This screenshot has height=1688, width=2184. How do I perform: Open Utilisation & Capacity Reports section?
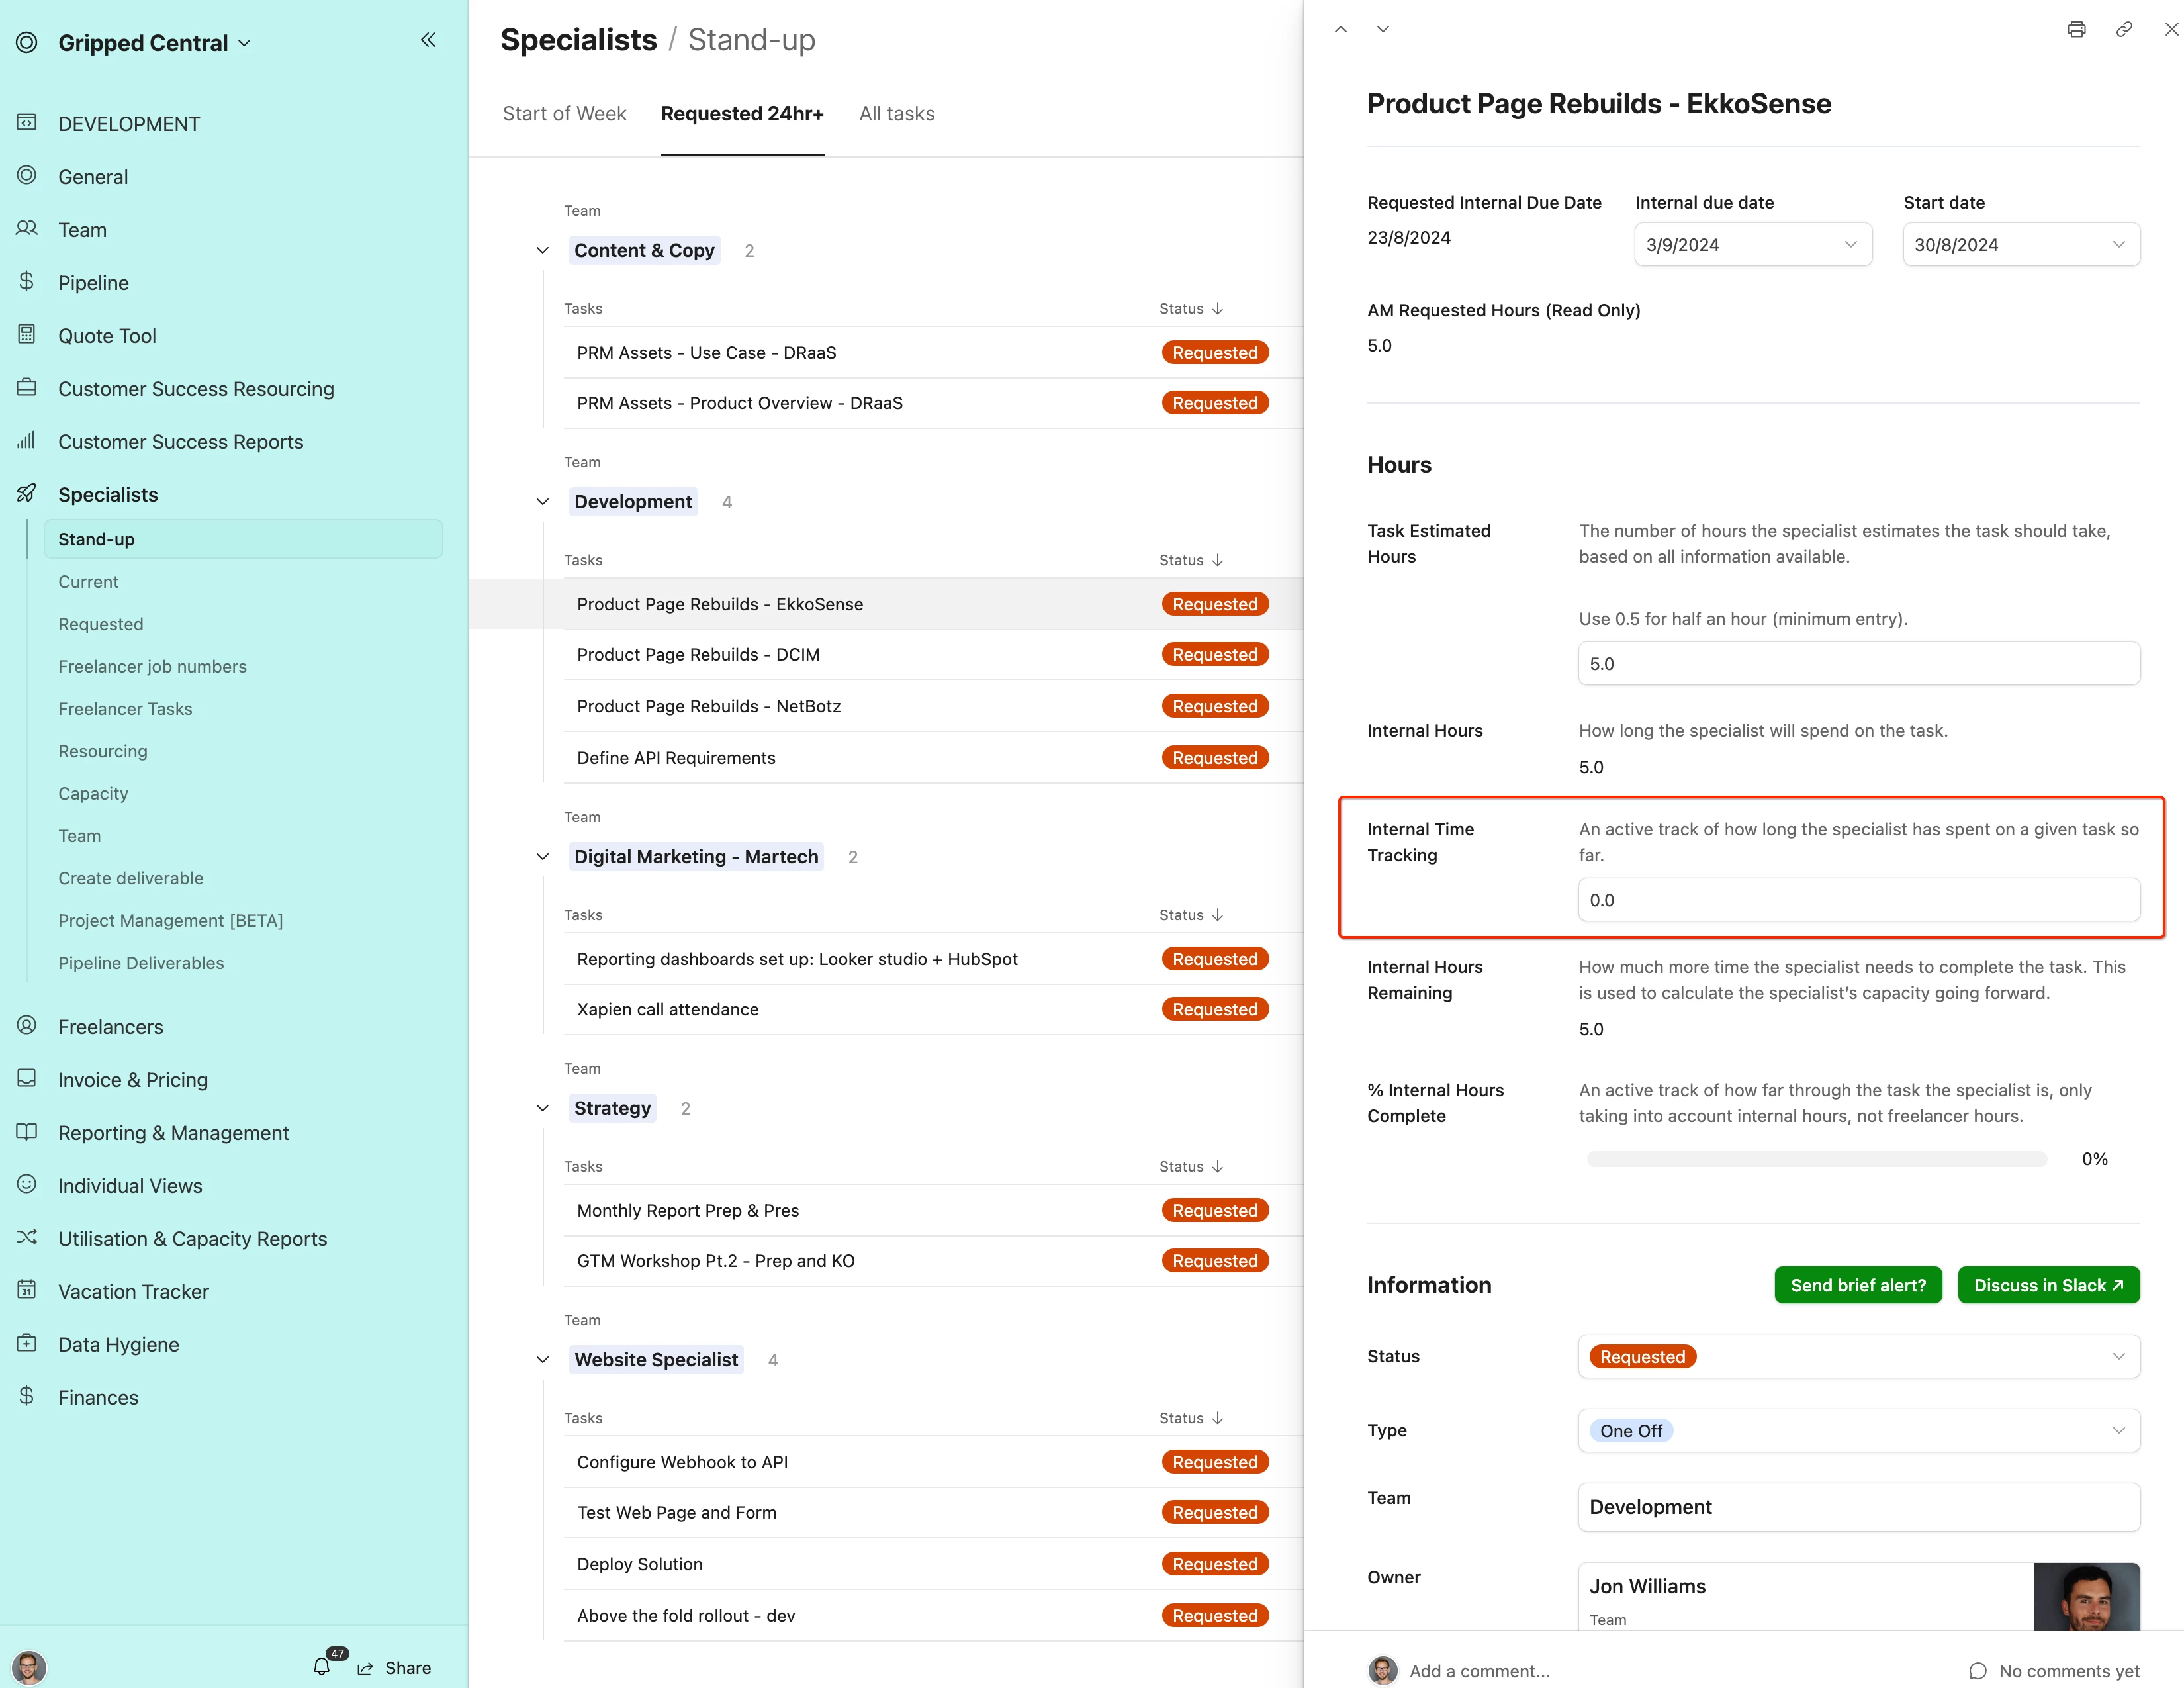tap(192, 1238)
